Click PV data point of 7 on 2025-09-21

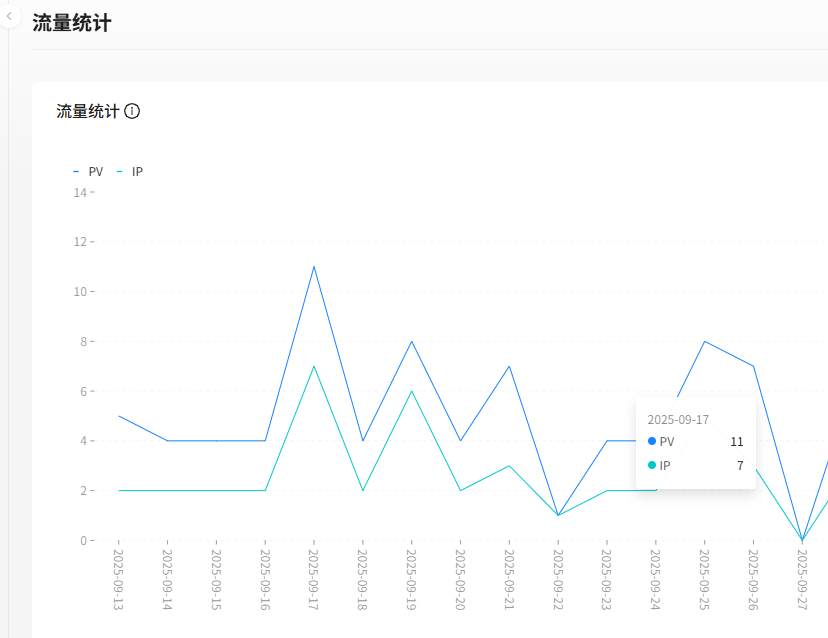point(509,366)
